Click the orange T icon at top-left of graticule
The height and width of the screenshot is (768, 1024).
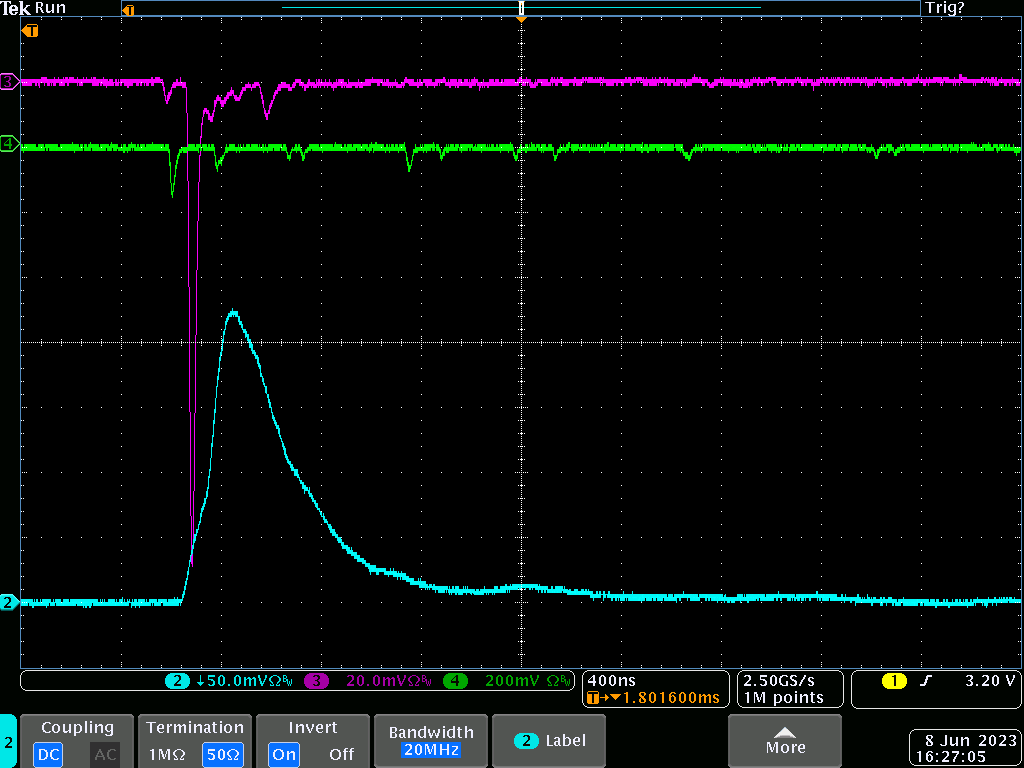tap(31, 31)
